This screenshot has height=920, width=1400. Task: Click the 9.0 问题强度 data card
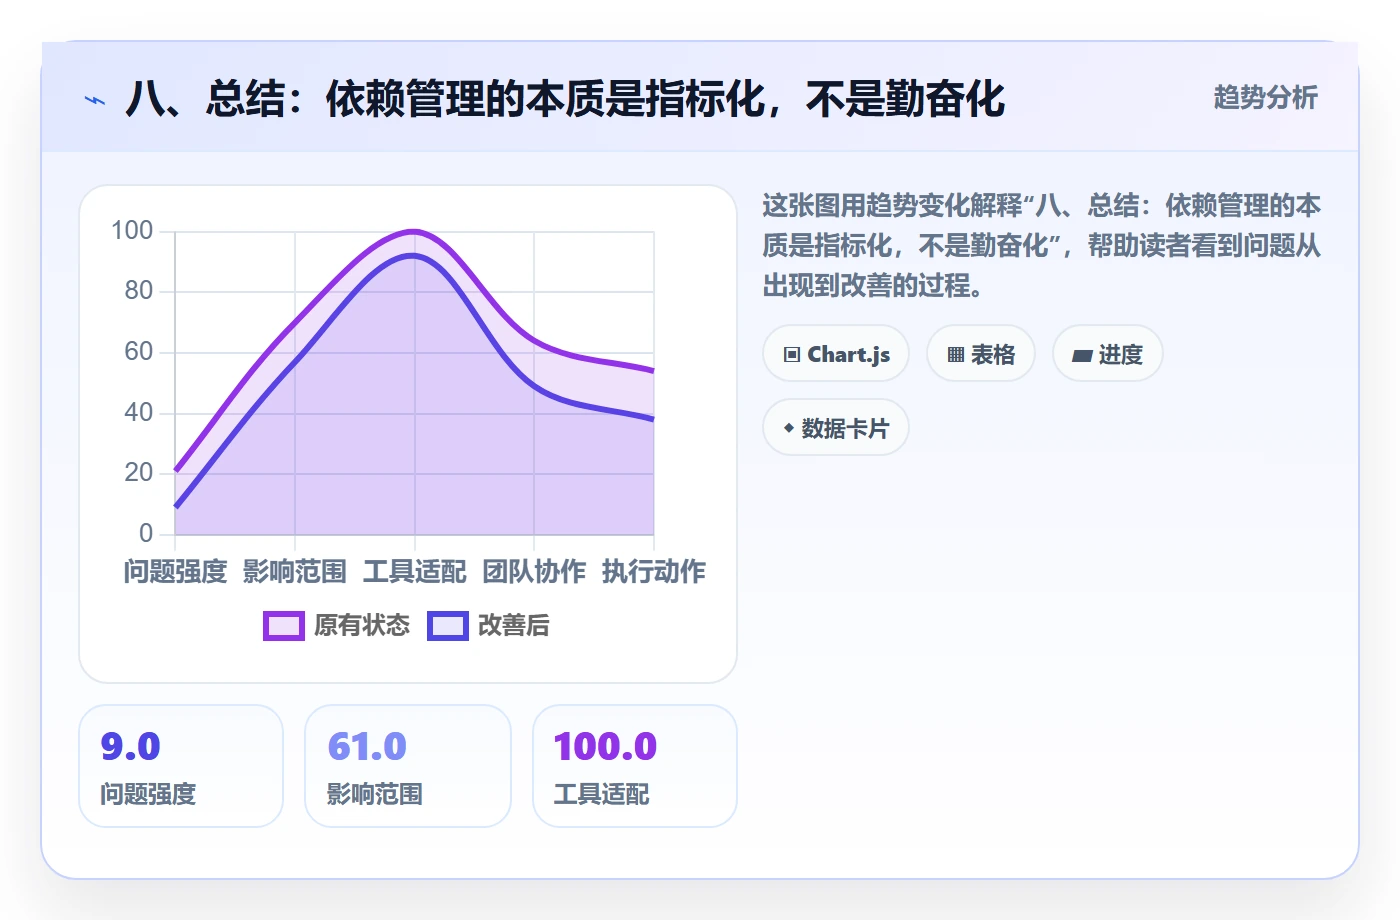click(x=181, y=766)
